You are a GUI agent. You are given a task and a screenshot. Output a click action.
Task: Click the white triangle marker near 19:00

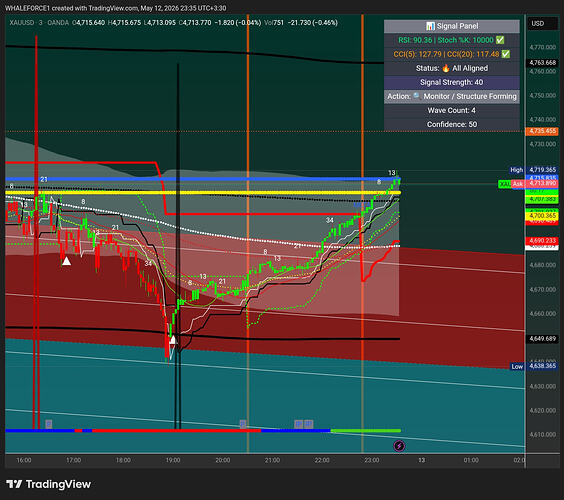coord(173,340)
